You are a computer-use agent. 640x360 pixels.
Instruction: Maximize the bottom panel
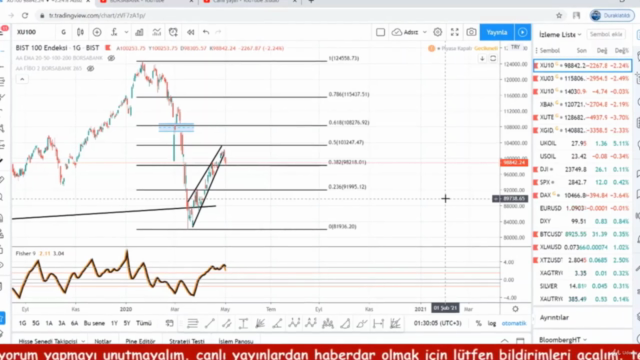tap(520, 340)
